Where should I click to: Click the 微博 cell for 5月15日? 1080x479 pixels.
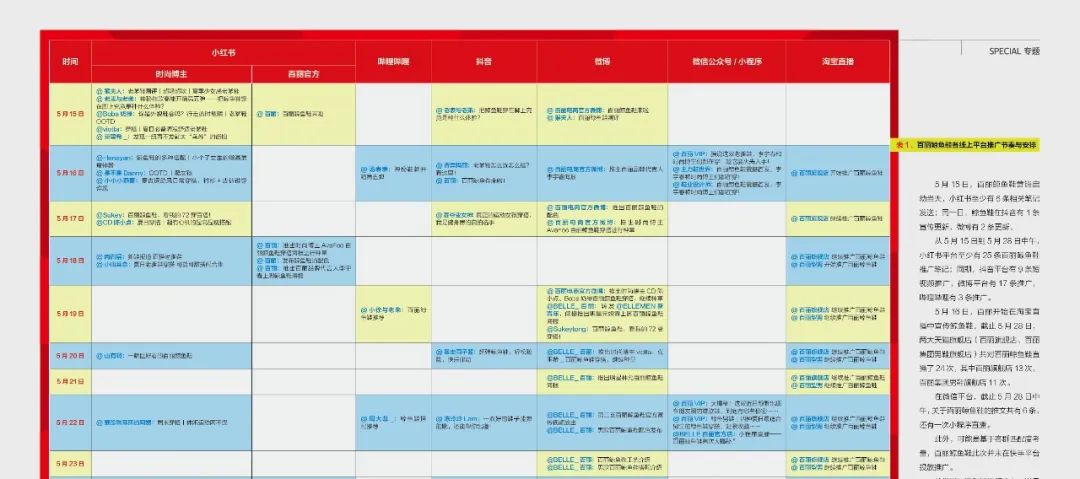(602, 114)
